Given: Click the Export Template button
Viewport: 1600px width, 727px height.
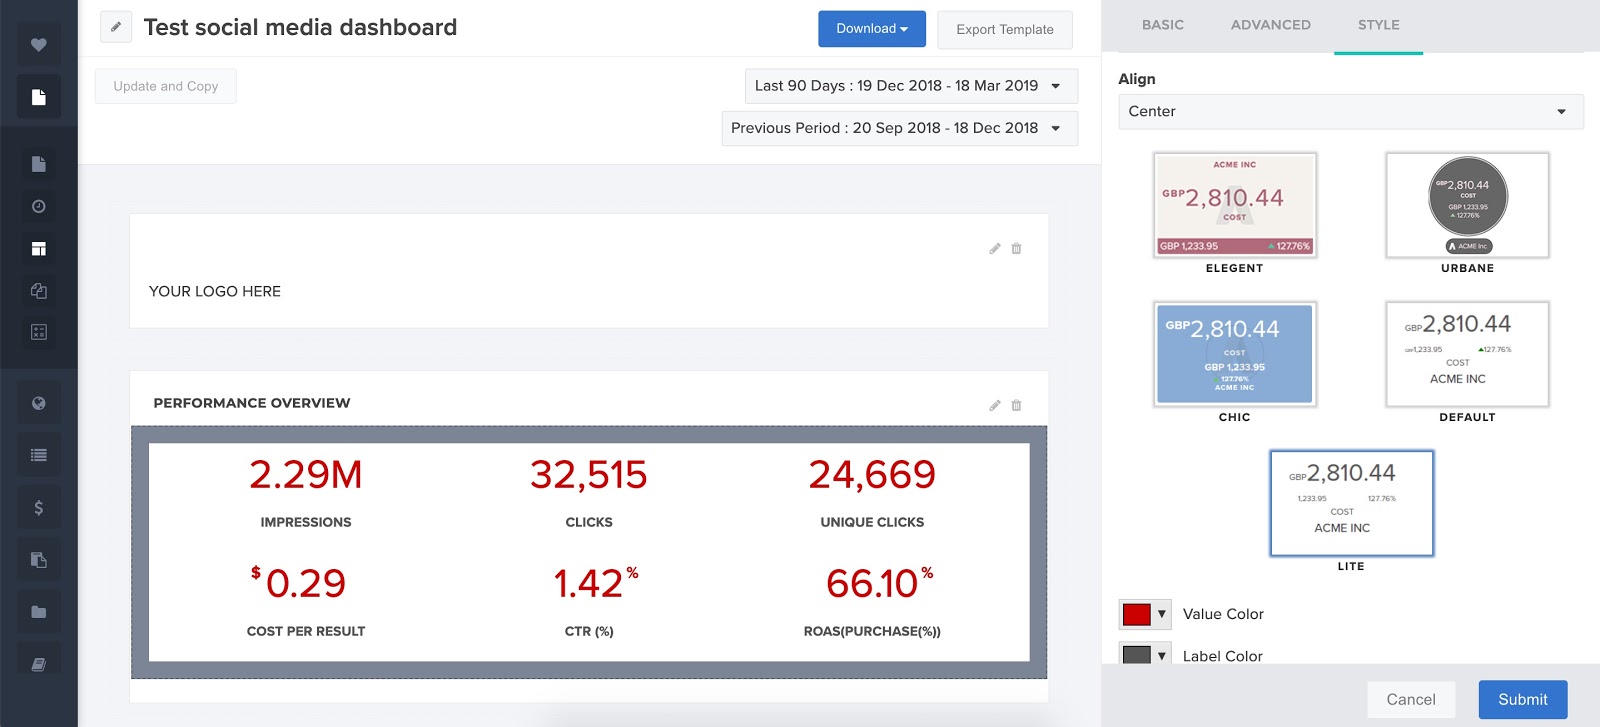Looking at the screenshot, I should tap(1004, 30).
